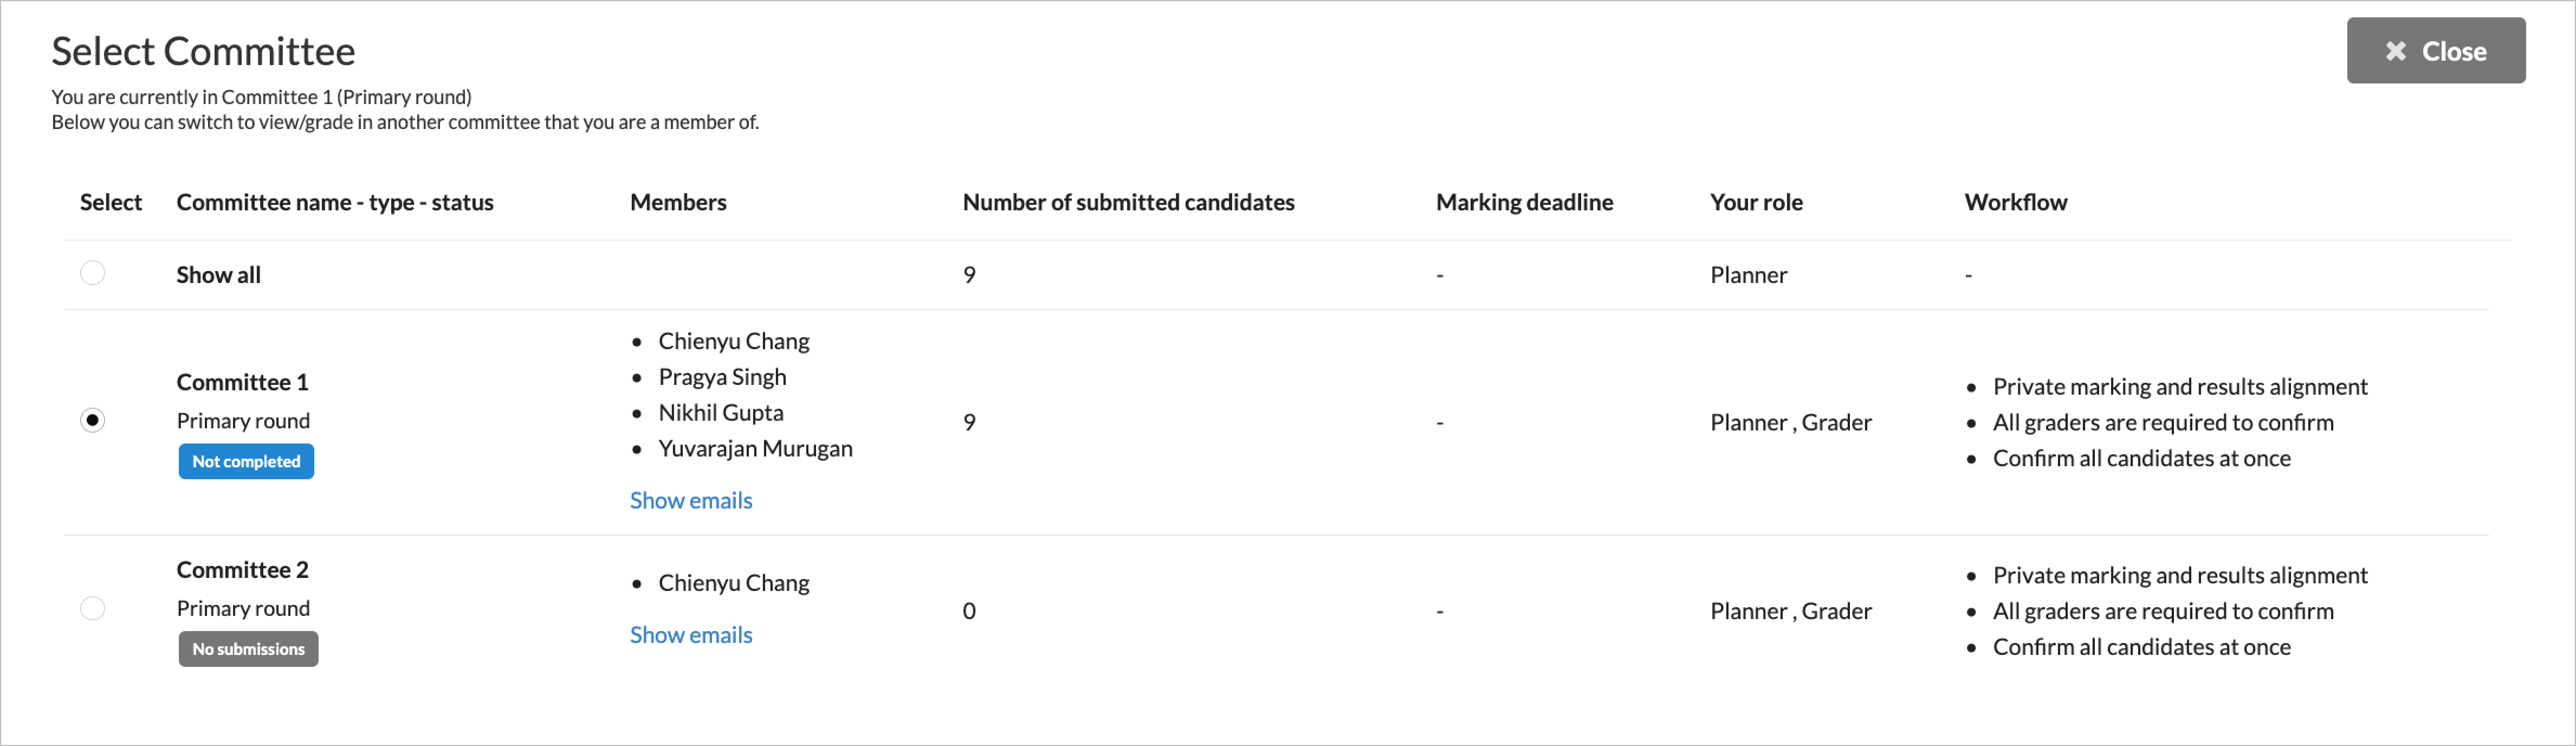Click the X icon in Close button

[2396, 51]
